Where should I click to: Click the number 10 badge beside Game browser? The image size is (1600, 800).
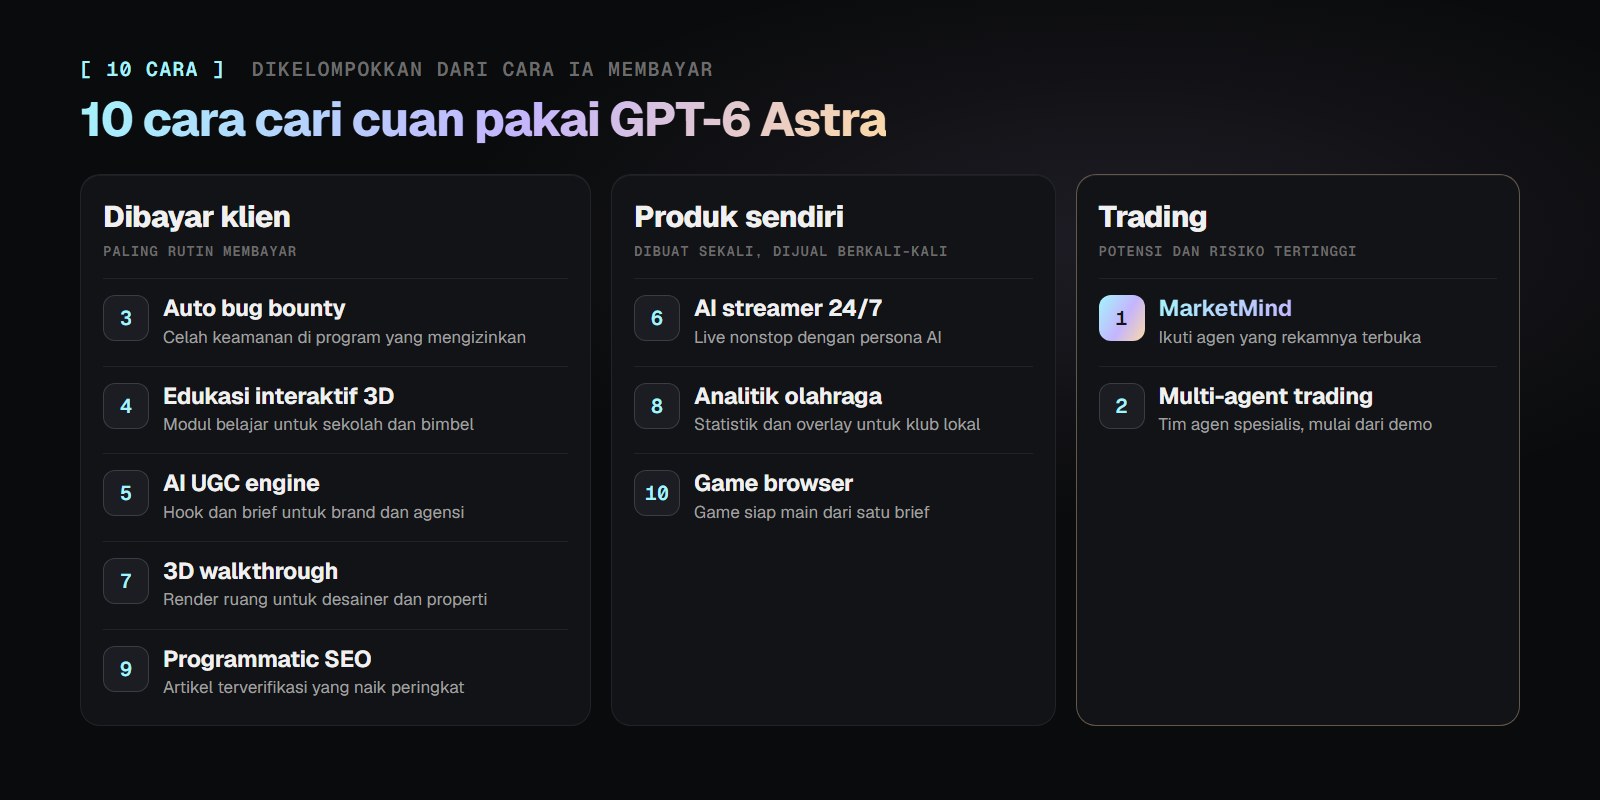(x=657, y=493)
